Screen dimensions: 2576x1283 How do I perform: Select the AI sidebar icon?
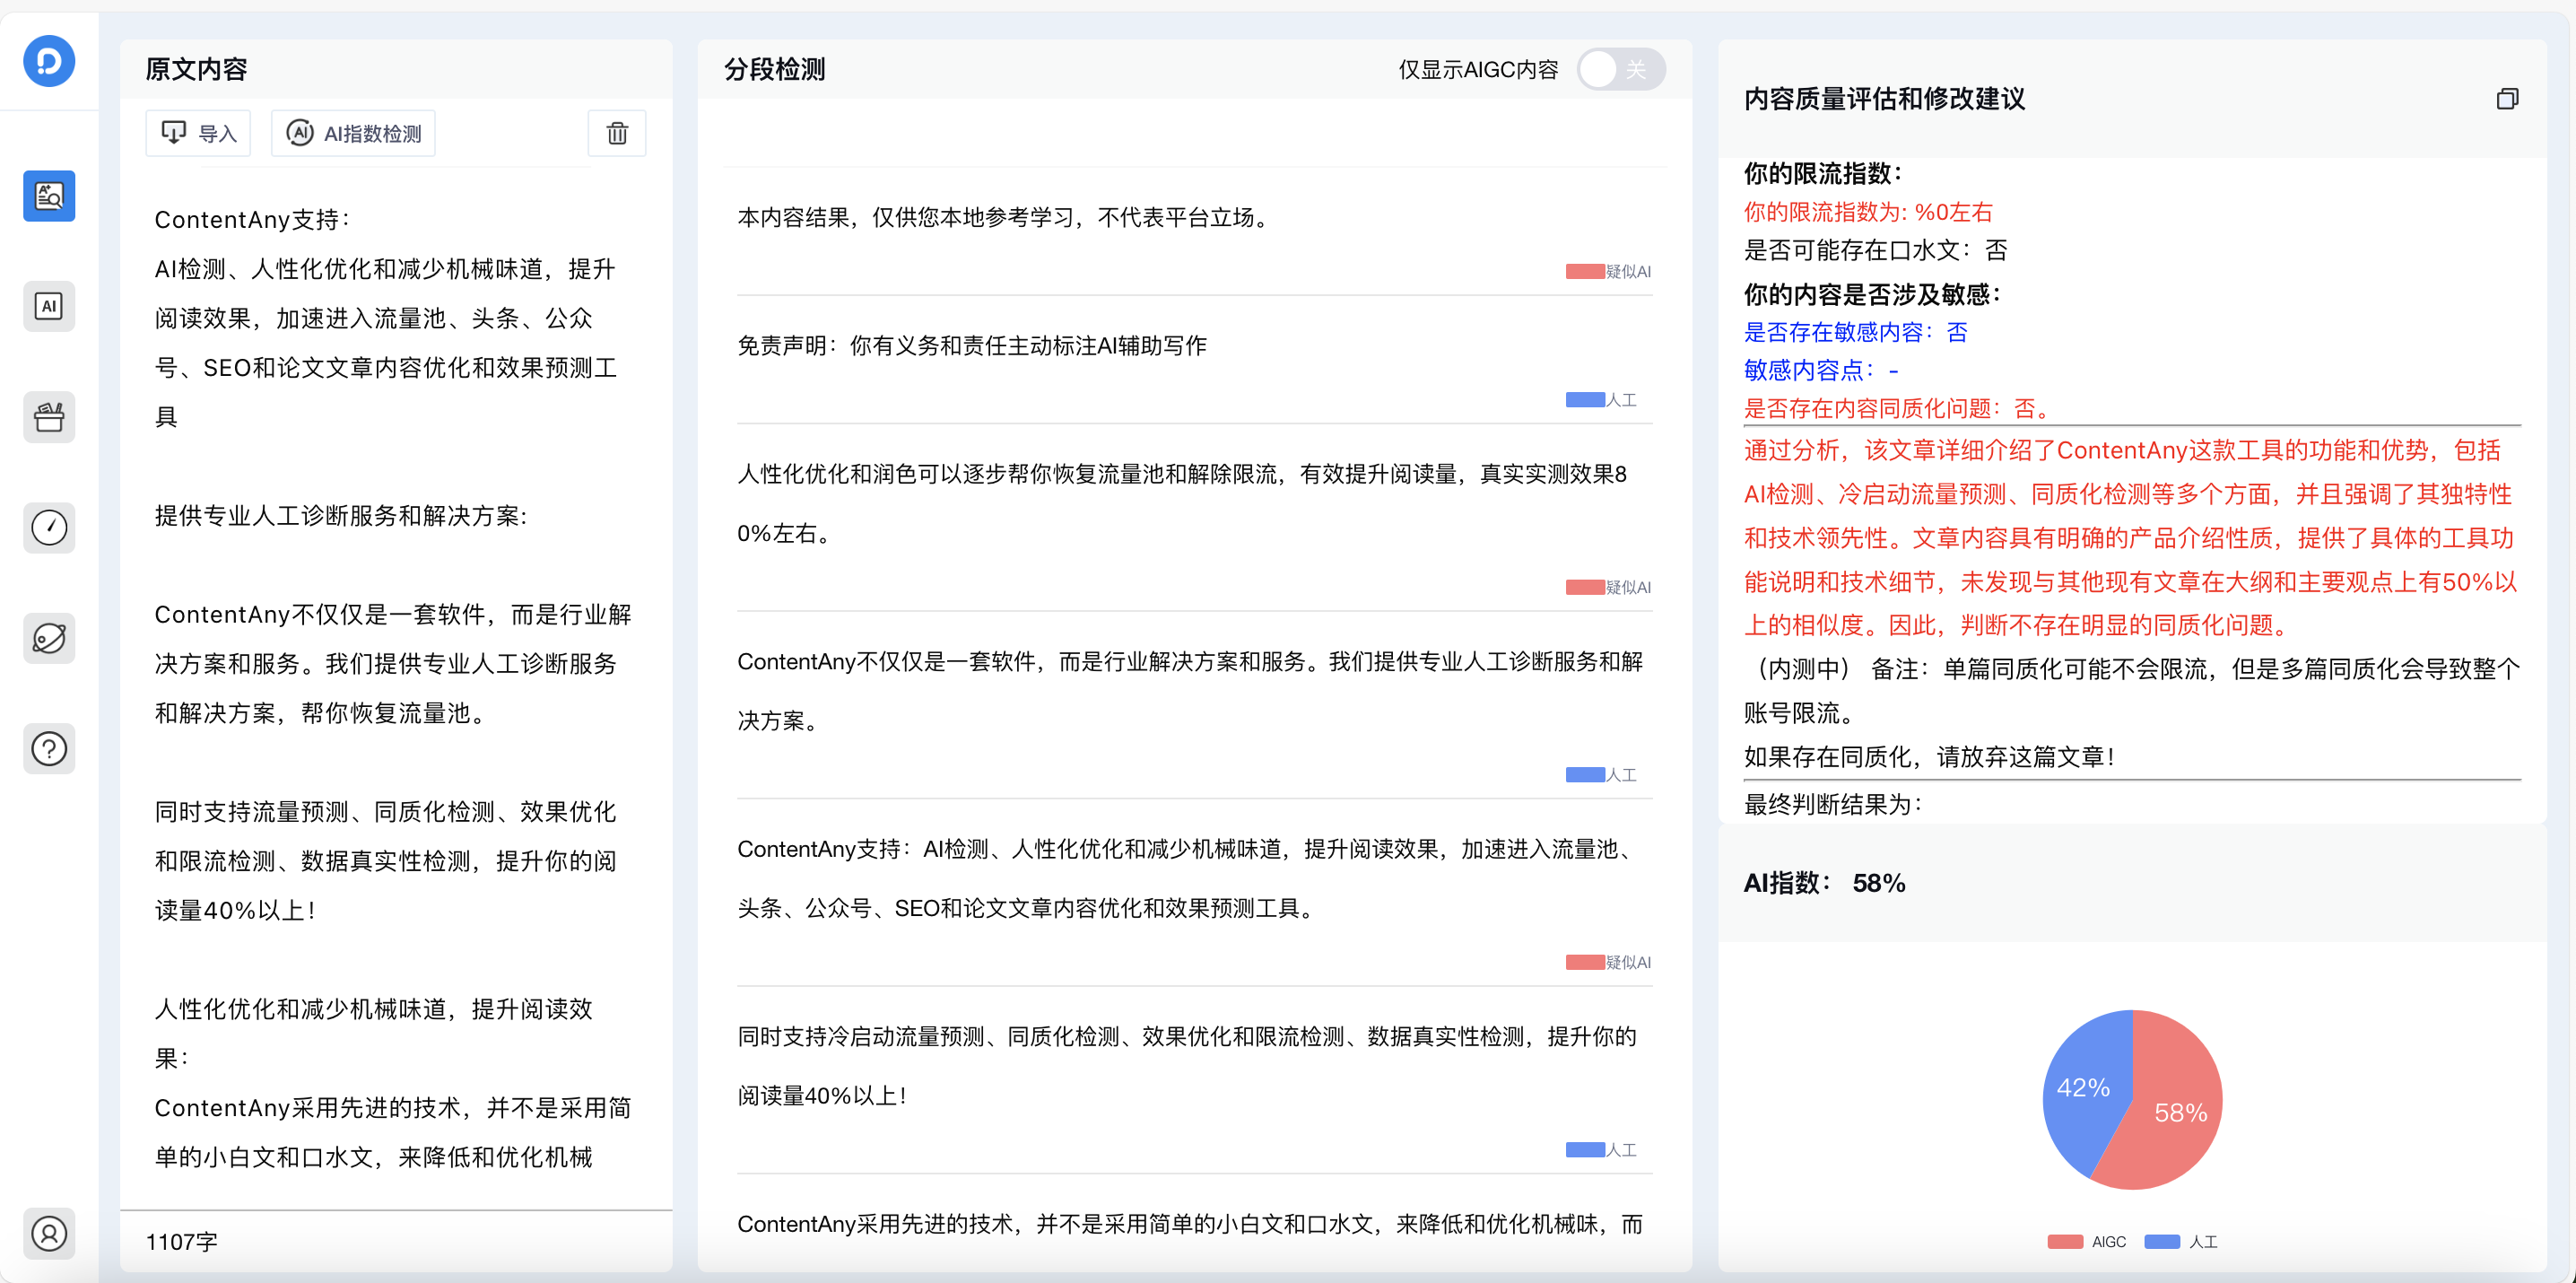[49, 306]
